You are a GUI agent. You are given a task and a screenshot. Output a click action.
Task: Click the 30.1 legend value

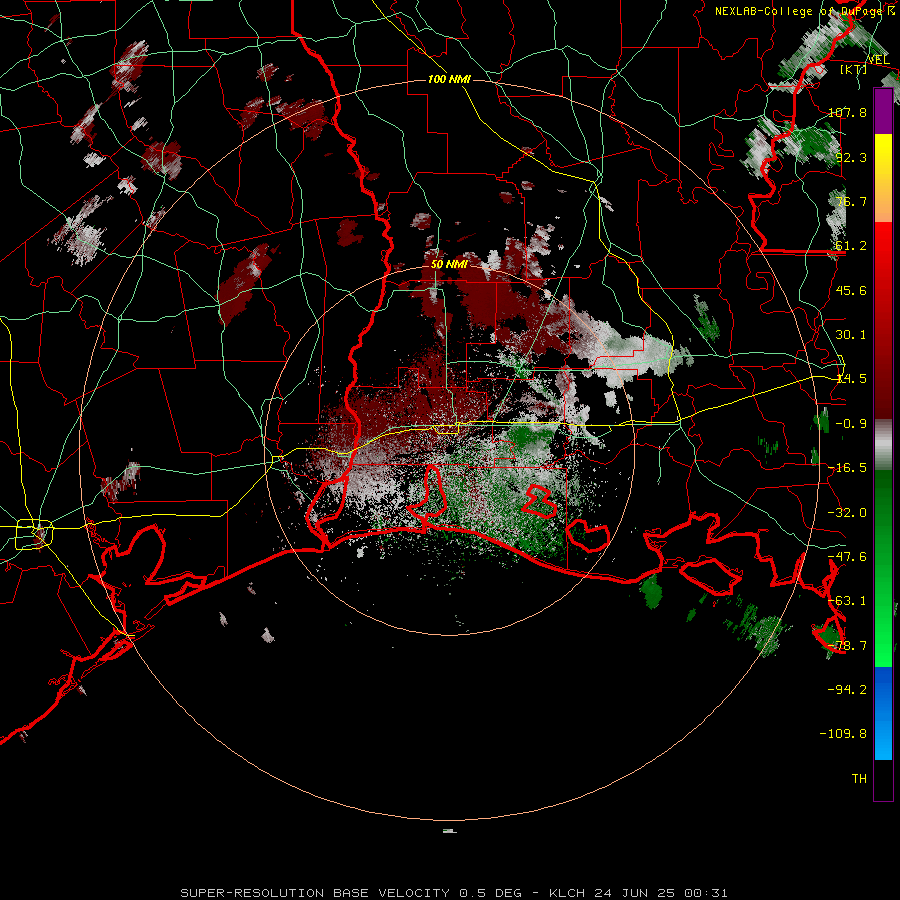851,335
